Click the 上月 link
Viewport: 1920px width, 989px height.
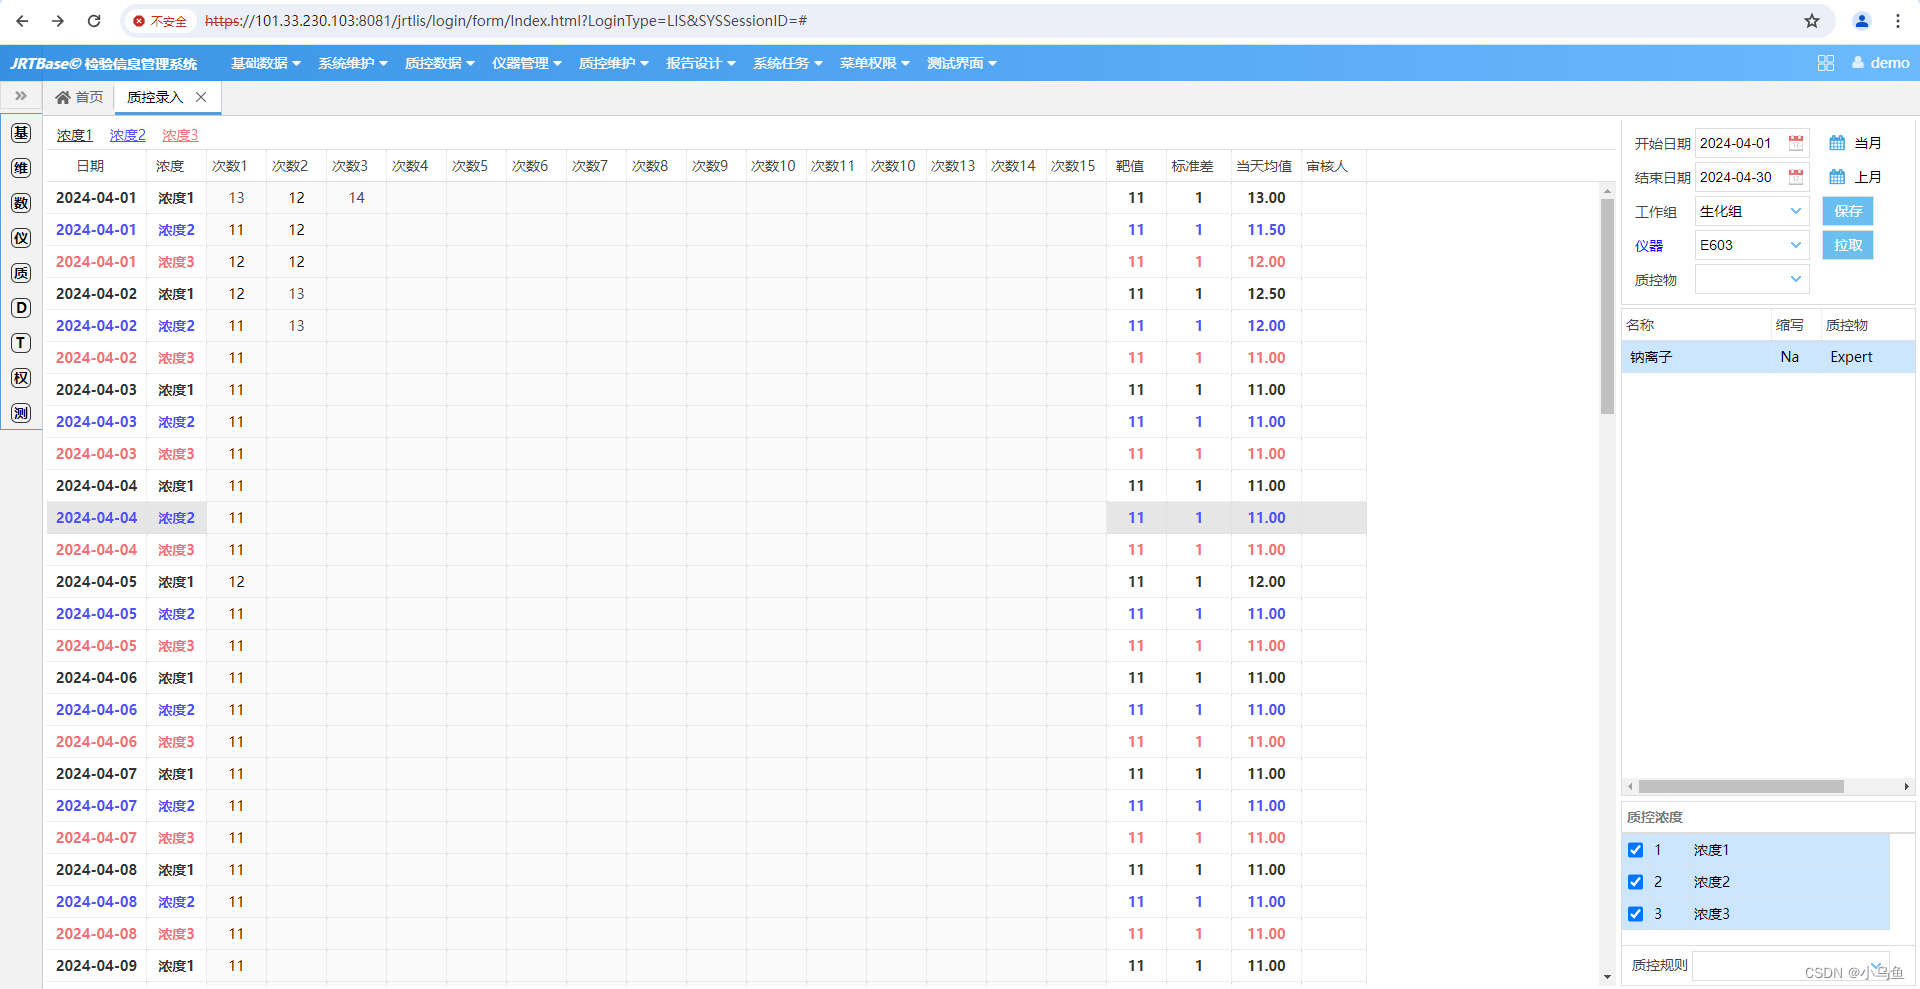tap(1868, 177)
